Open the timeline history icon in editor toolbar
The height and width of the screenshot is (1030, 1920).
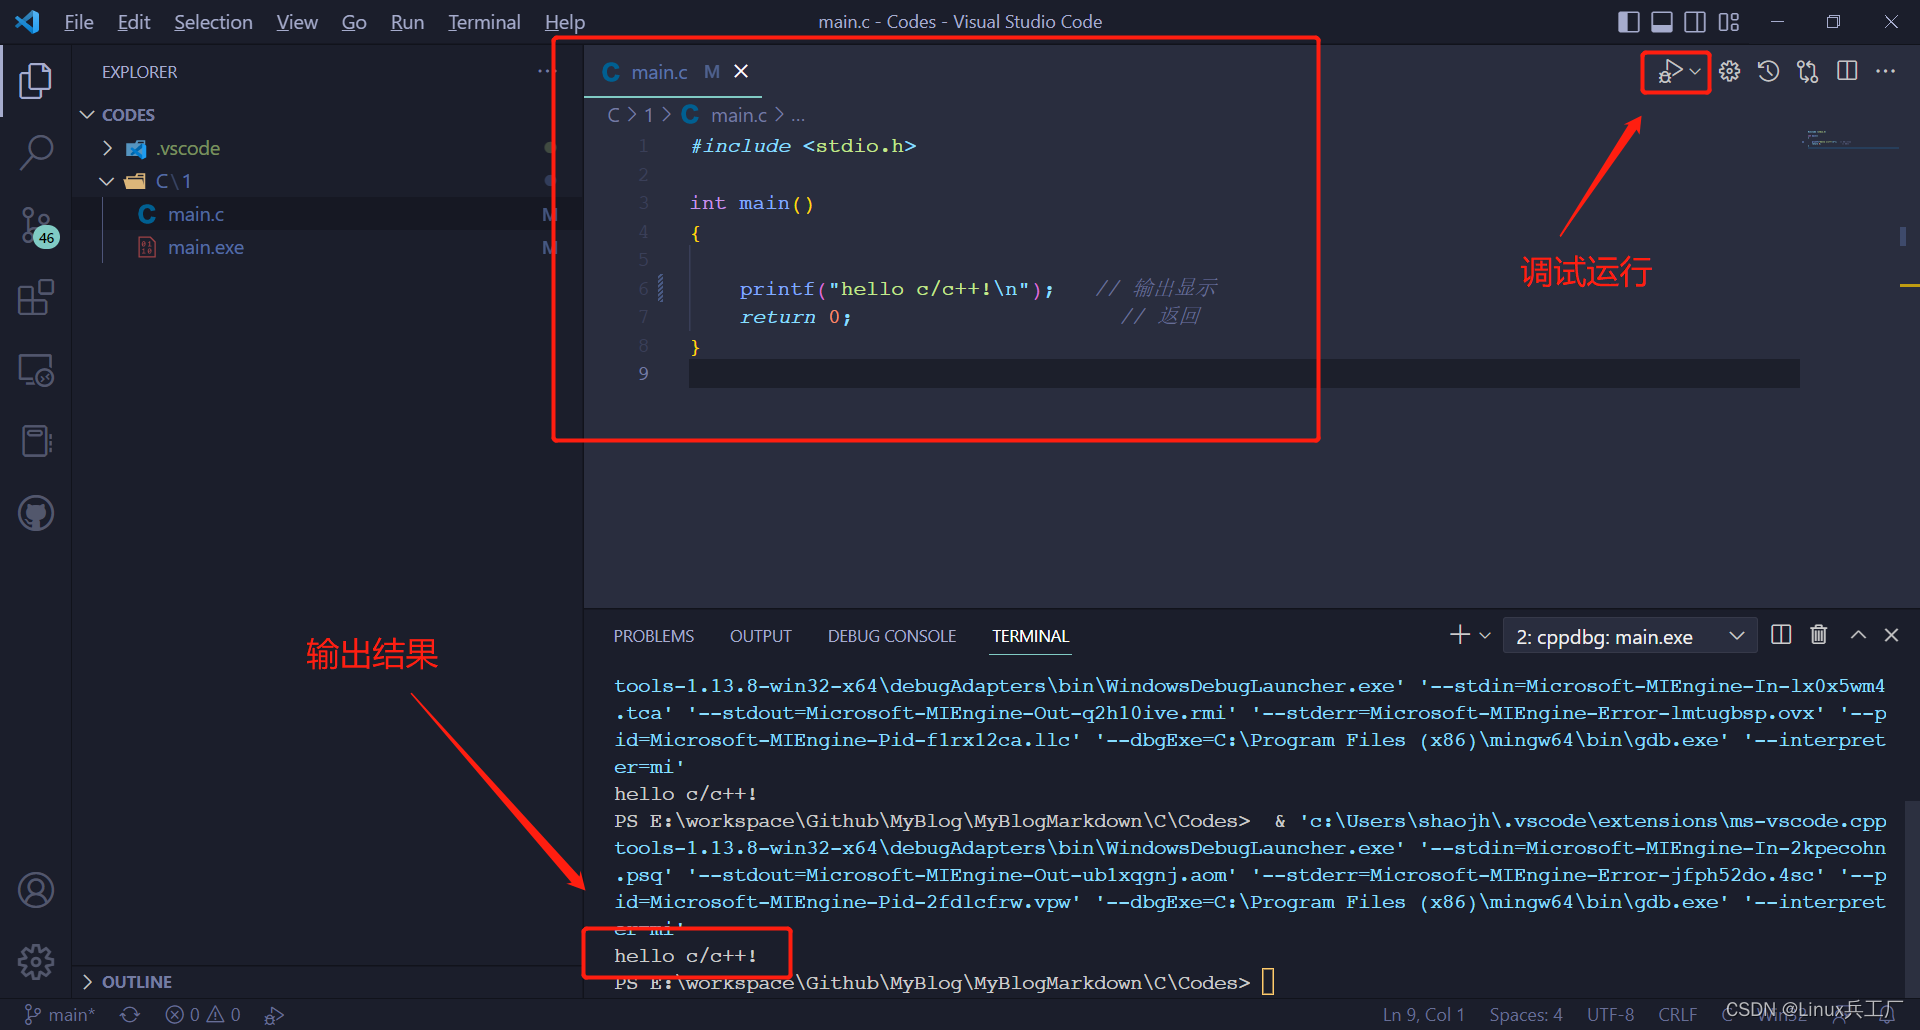[1768, 71]
